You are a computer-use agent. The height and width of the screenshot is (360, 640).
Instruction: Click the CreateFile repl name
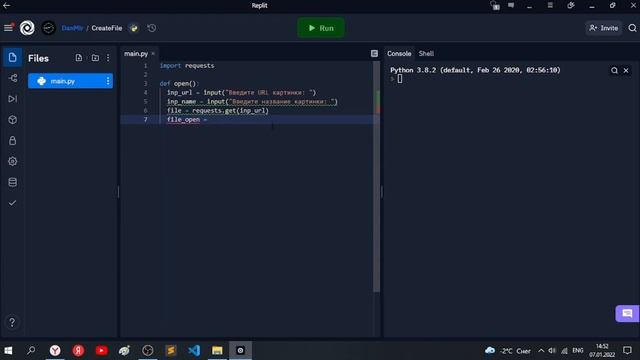pyautogui.click(x=107, y=28)
